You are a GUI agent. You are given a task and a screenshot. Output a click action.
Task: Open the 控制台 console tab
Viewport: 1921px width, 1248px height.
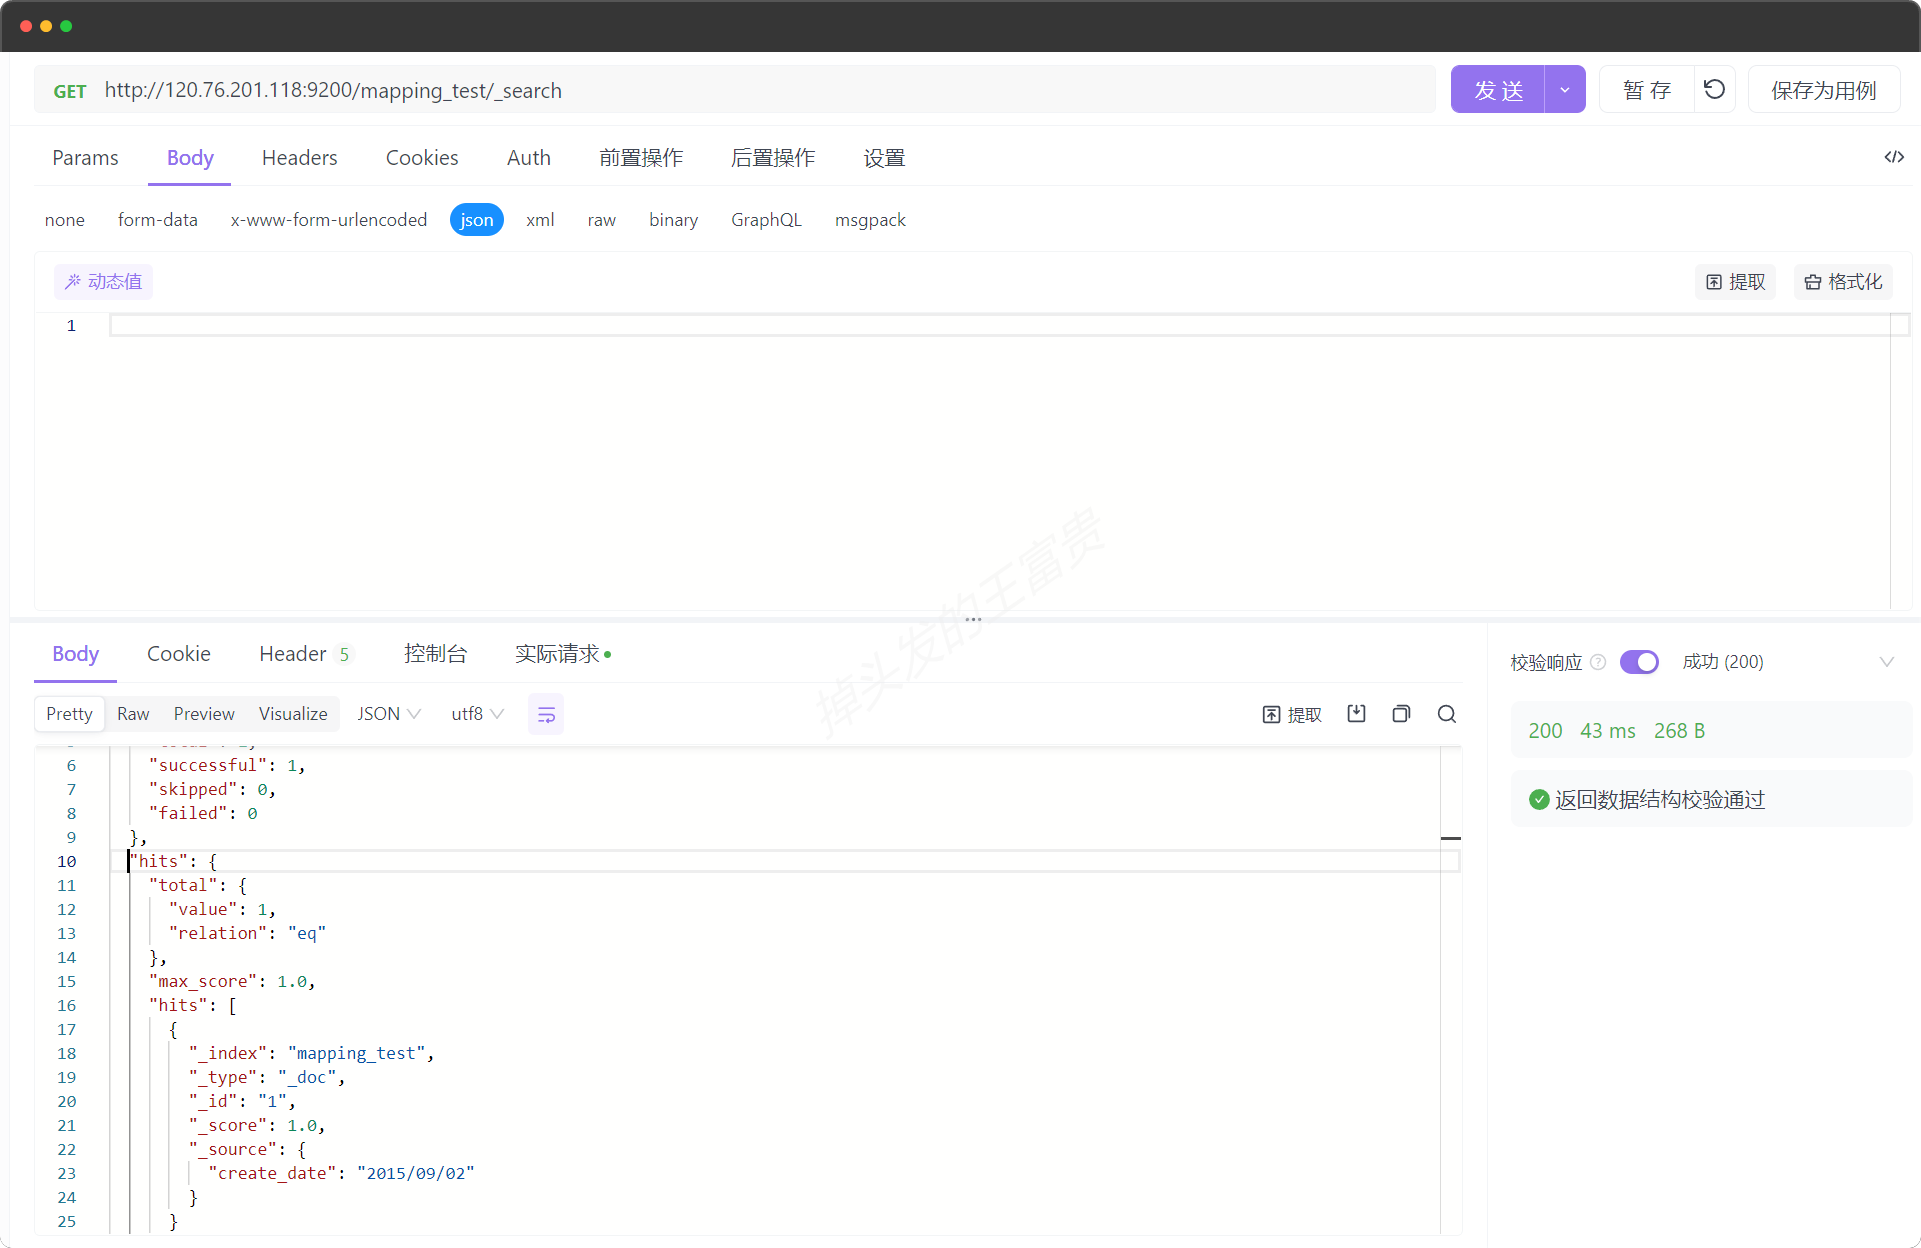click(x=435, y=654)
